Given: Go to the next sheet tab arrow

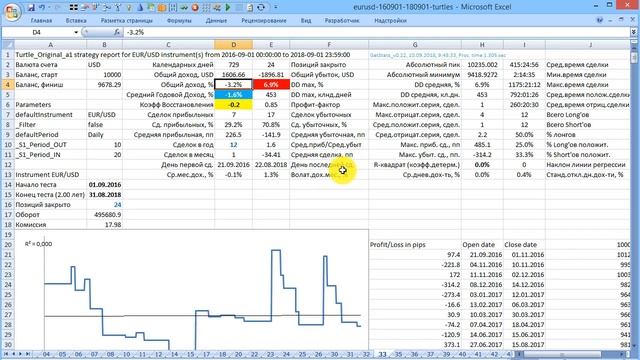Looking at the screenshot, I should point(20,354).
